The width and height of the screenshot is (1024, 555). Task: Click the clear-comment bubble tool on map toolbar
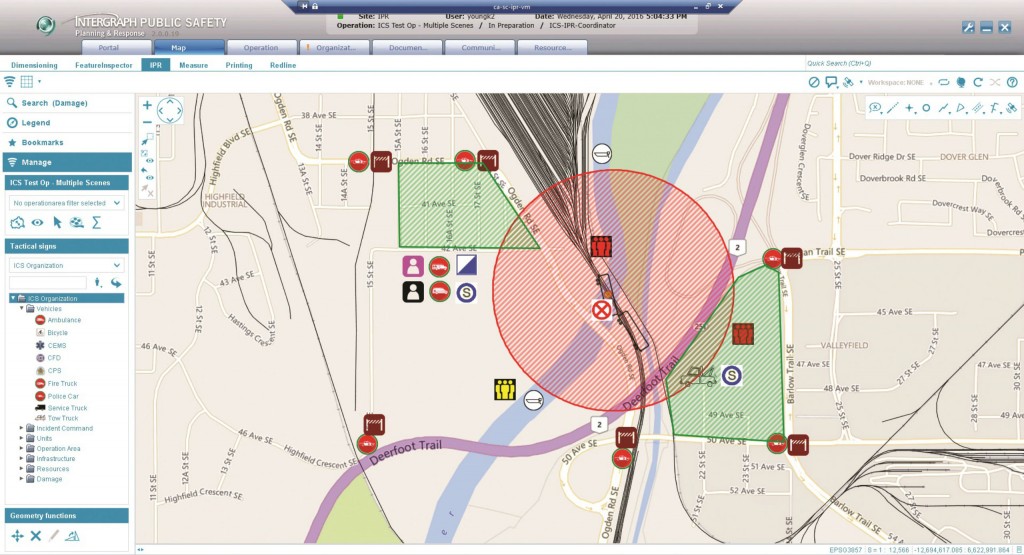pyautogui.click(x=875, y=108)
